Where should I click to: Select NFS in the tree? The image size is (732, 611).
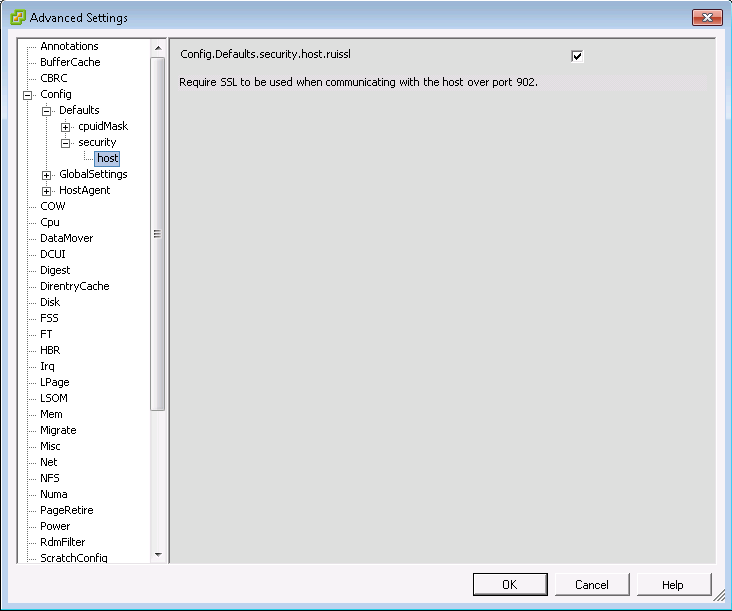pos(49,478)
